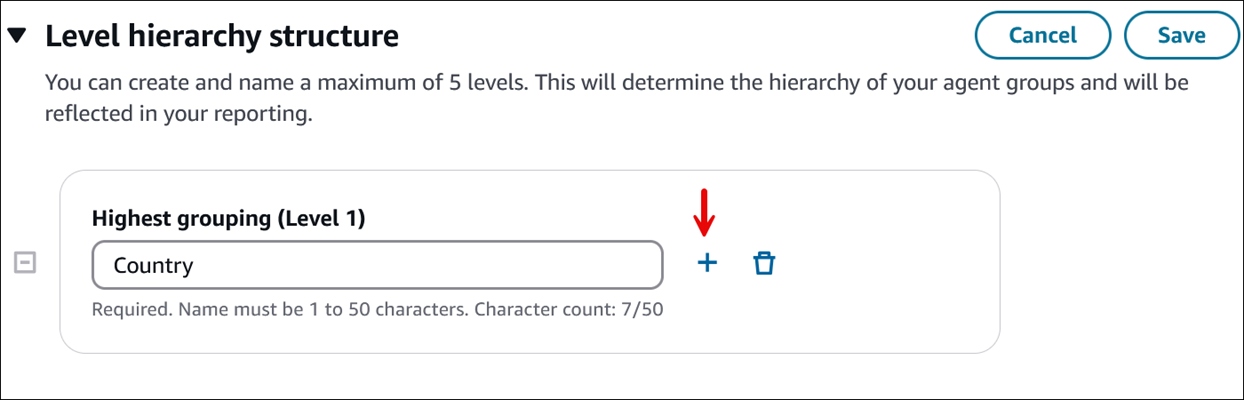This screenshot has width=1244, height=400.
Task: Collapse the Level hierarchy structure section triangle
Action: point(17,36)
